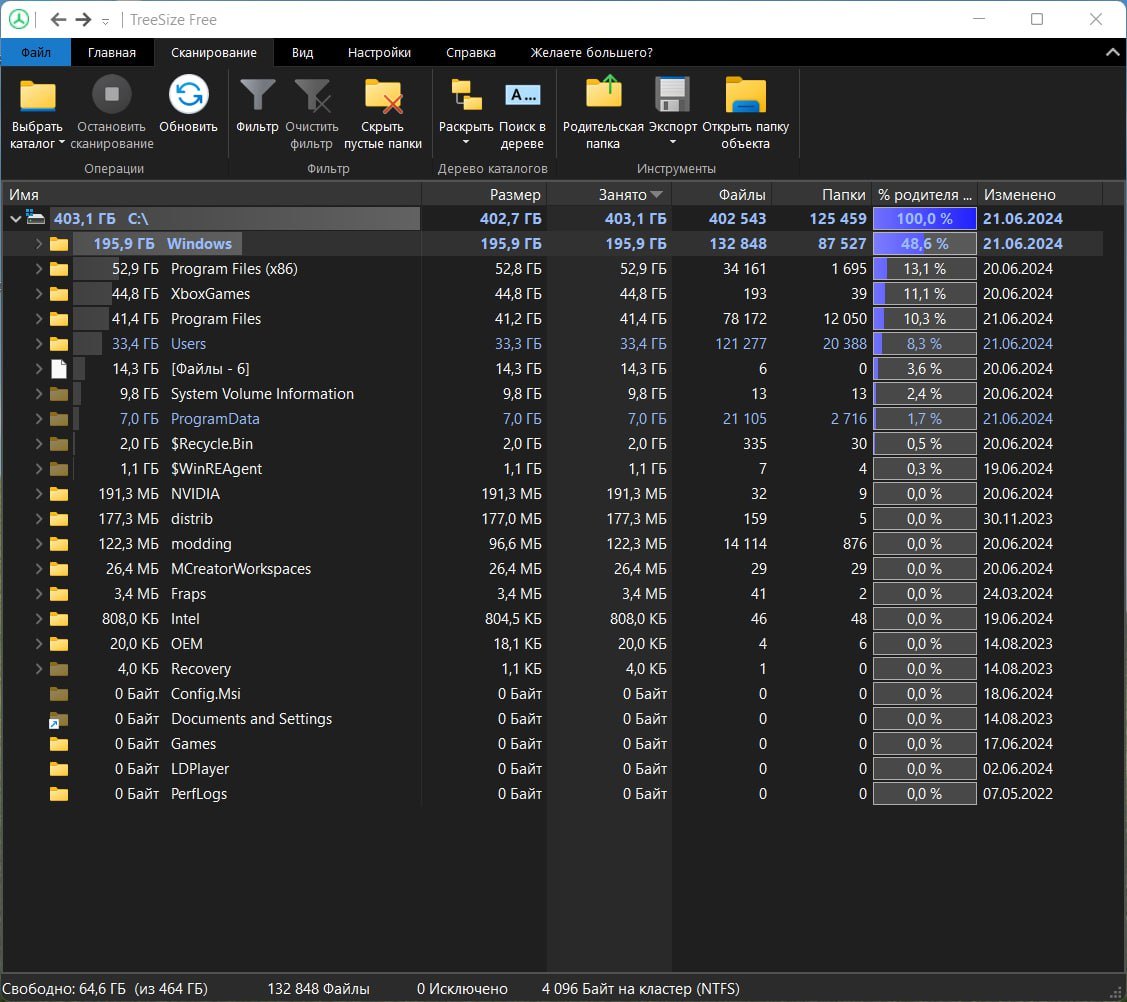This screenshot has height=1002, width=1127.
Task: Sort by % родителя column header
Action: tap(924, 195)
